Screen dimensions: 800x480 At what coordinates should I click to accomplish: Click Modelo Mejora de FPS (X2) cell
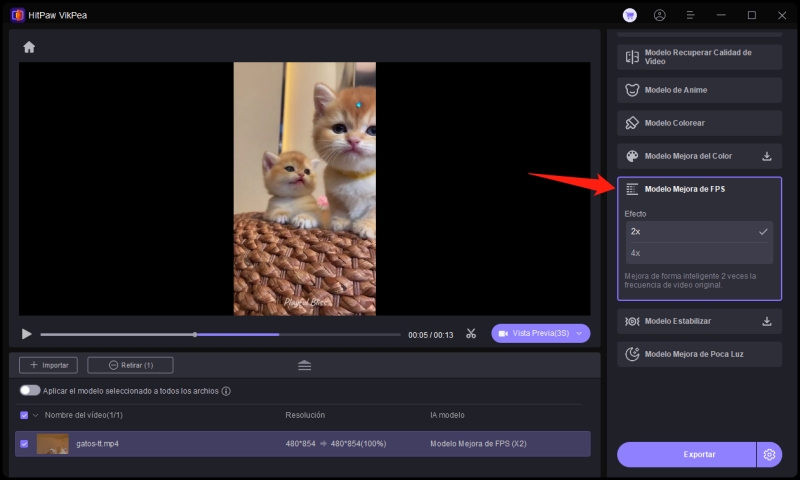click(478, 444)
